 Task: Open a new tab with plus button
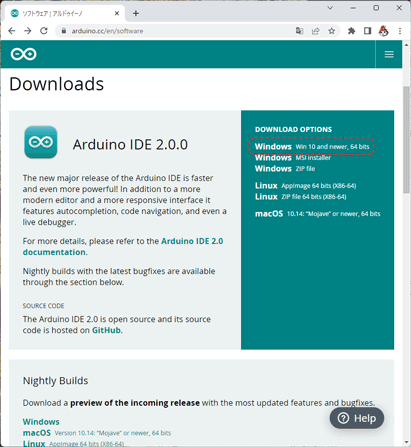(x=136, y=13)
